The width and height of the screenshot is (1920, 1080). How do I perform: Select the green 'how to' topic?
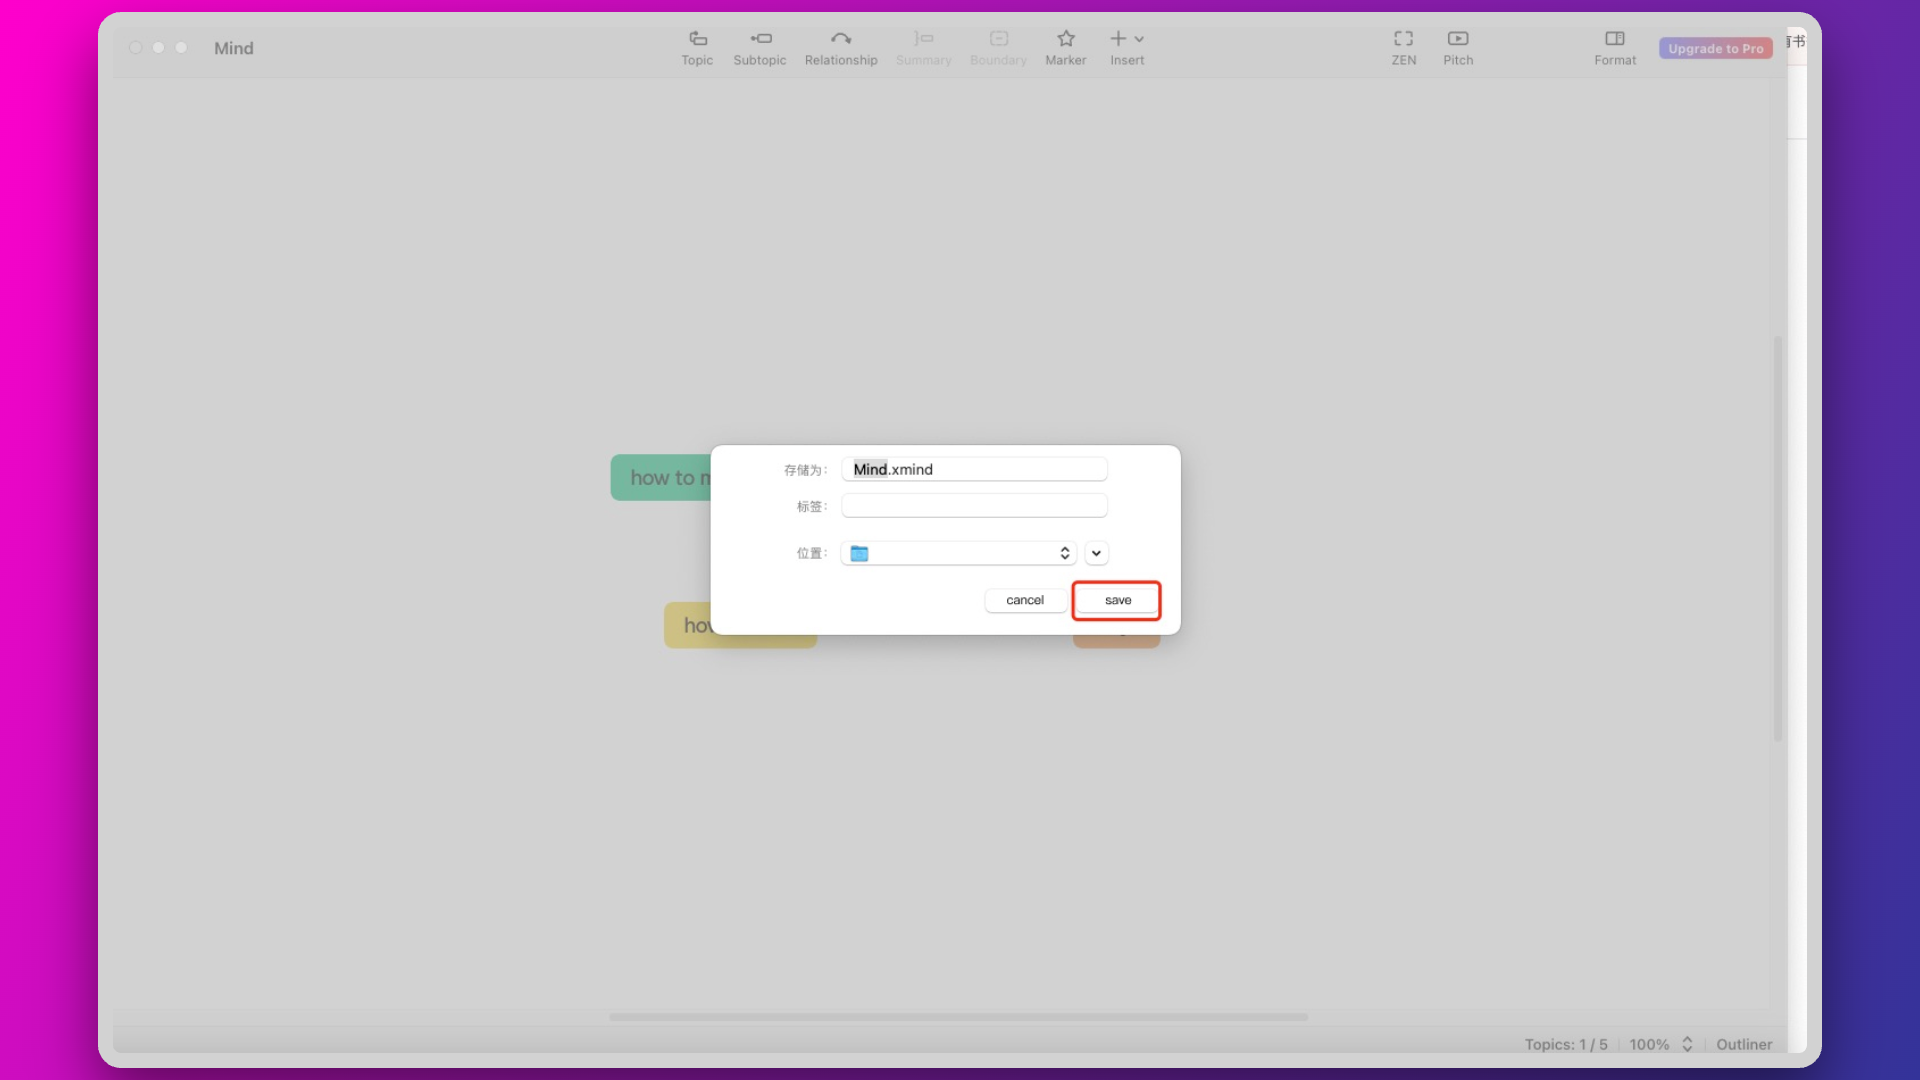click(661, 478)
